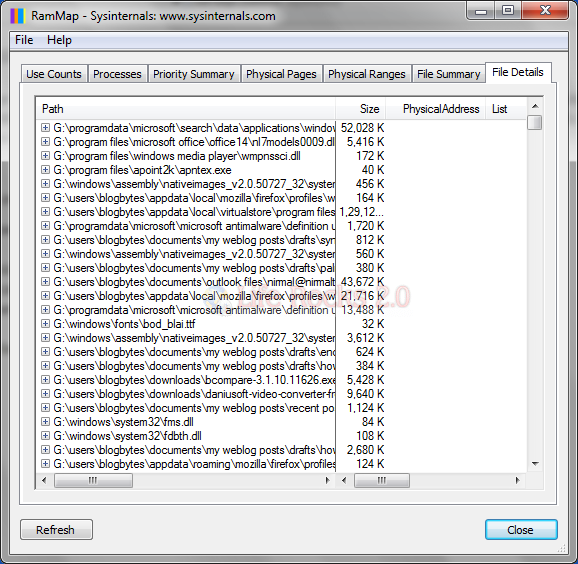Expand the firefox profiles row sized 164 K
This screenshot has width=578, height=564.
[45, 198]
